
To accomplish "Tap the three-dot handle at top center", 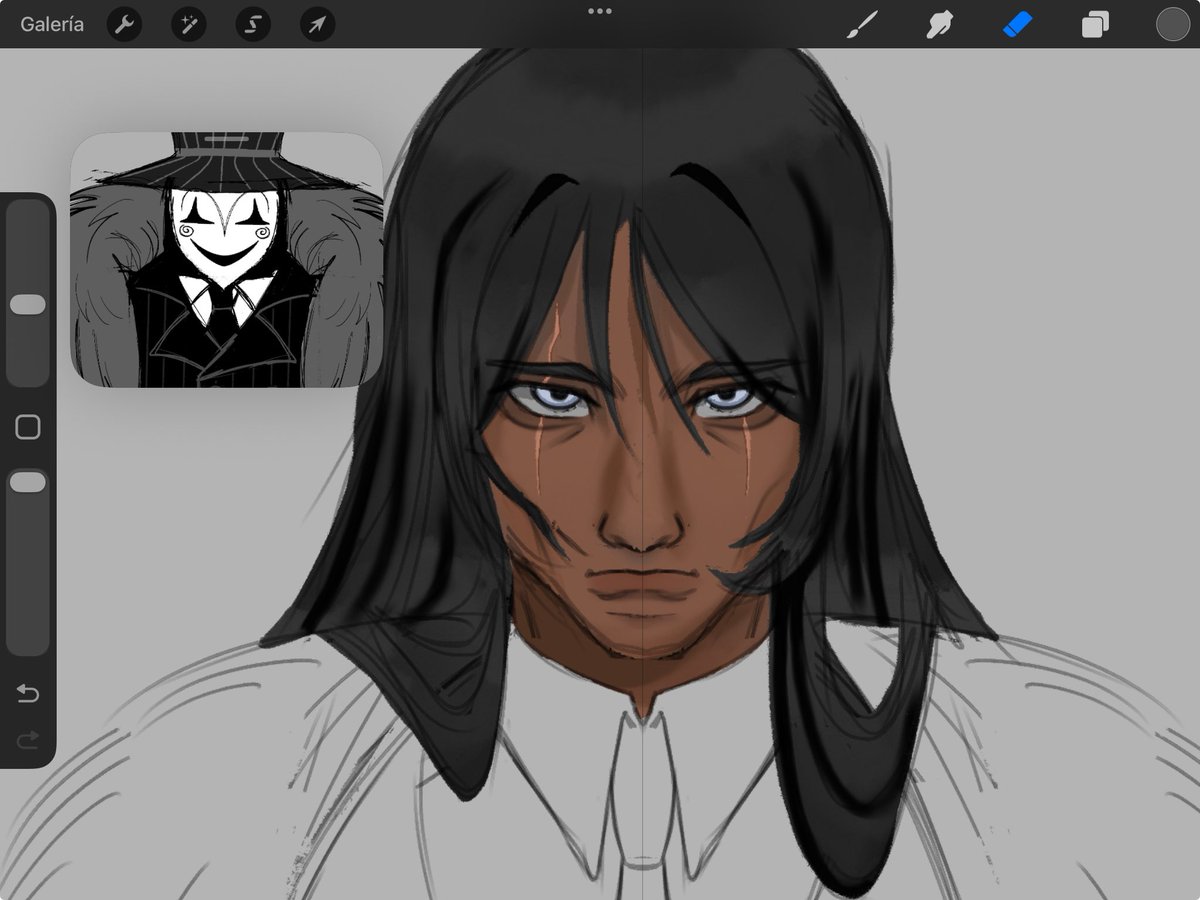I will [x=600, y=11].
